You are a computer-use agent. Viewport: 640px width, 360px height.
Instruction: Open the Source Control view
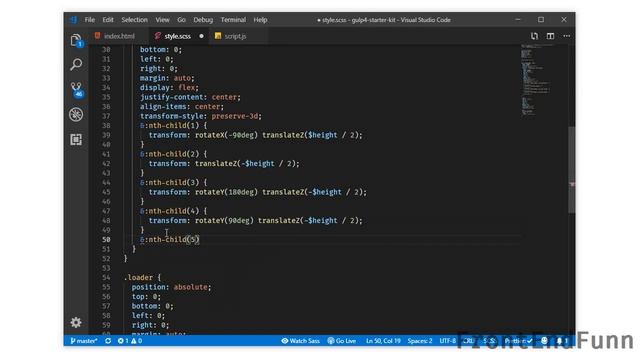(76, 89)
